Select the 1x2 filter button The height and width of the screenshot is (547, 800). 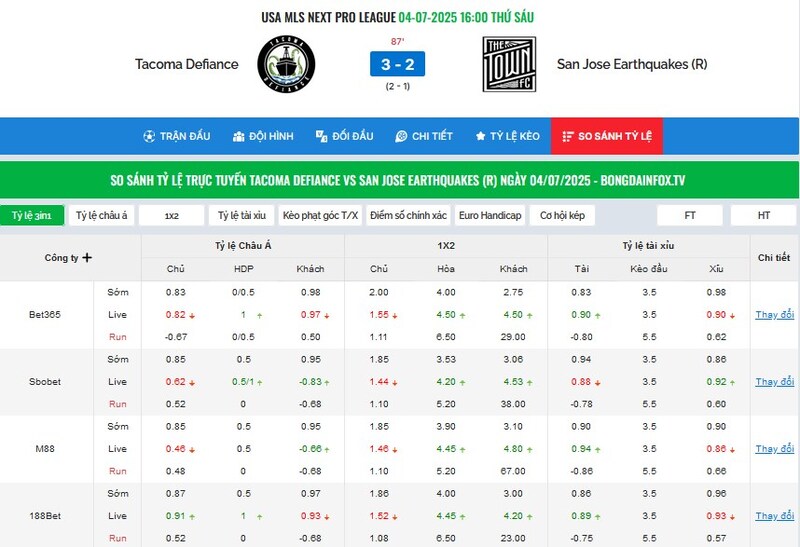[171, 215]
